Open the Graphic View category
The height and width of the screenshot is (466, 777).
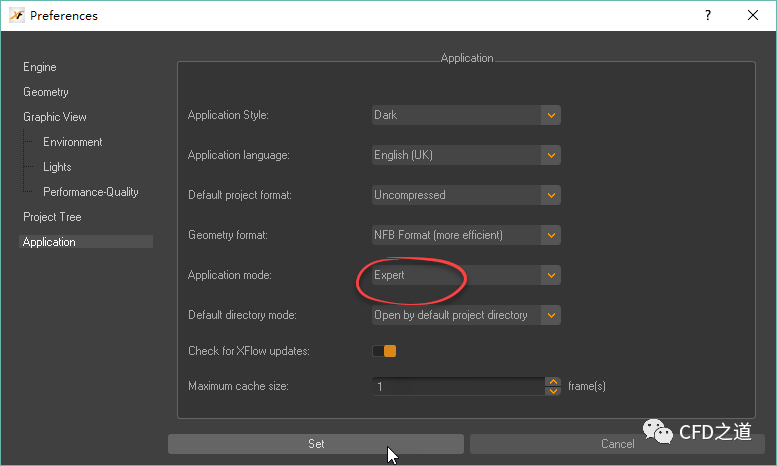click(x=55, y=117)
